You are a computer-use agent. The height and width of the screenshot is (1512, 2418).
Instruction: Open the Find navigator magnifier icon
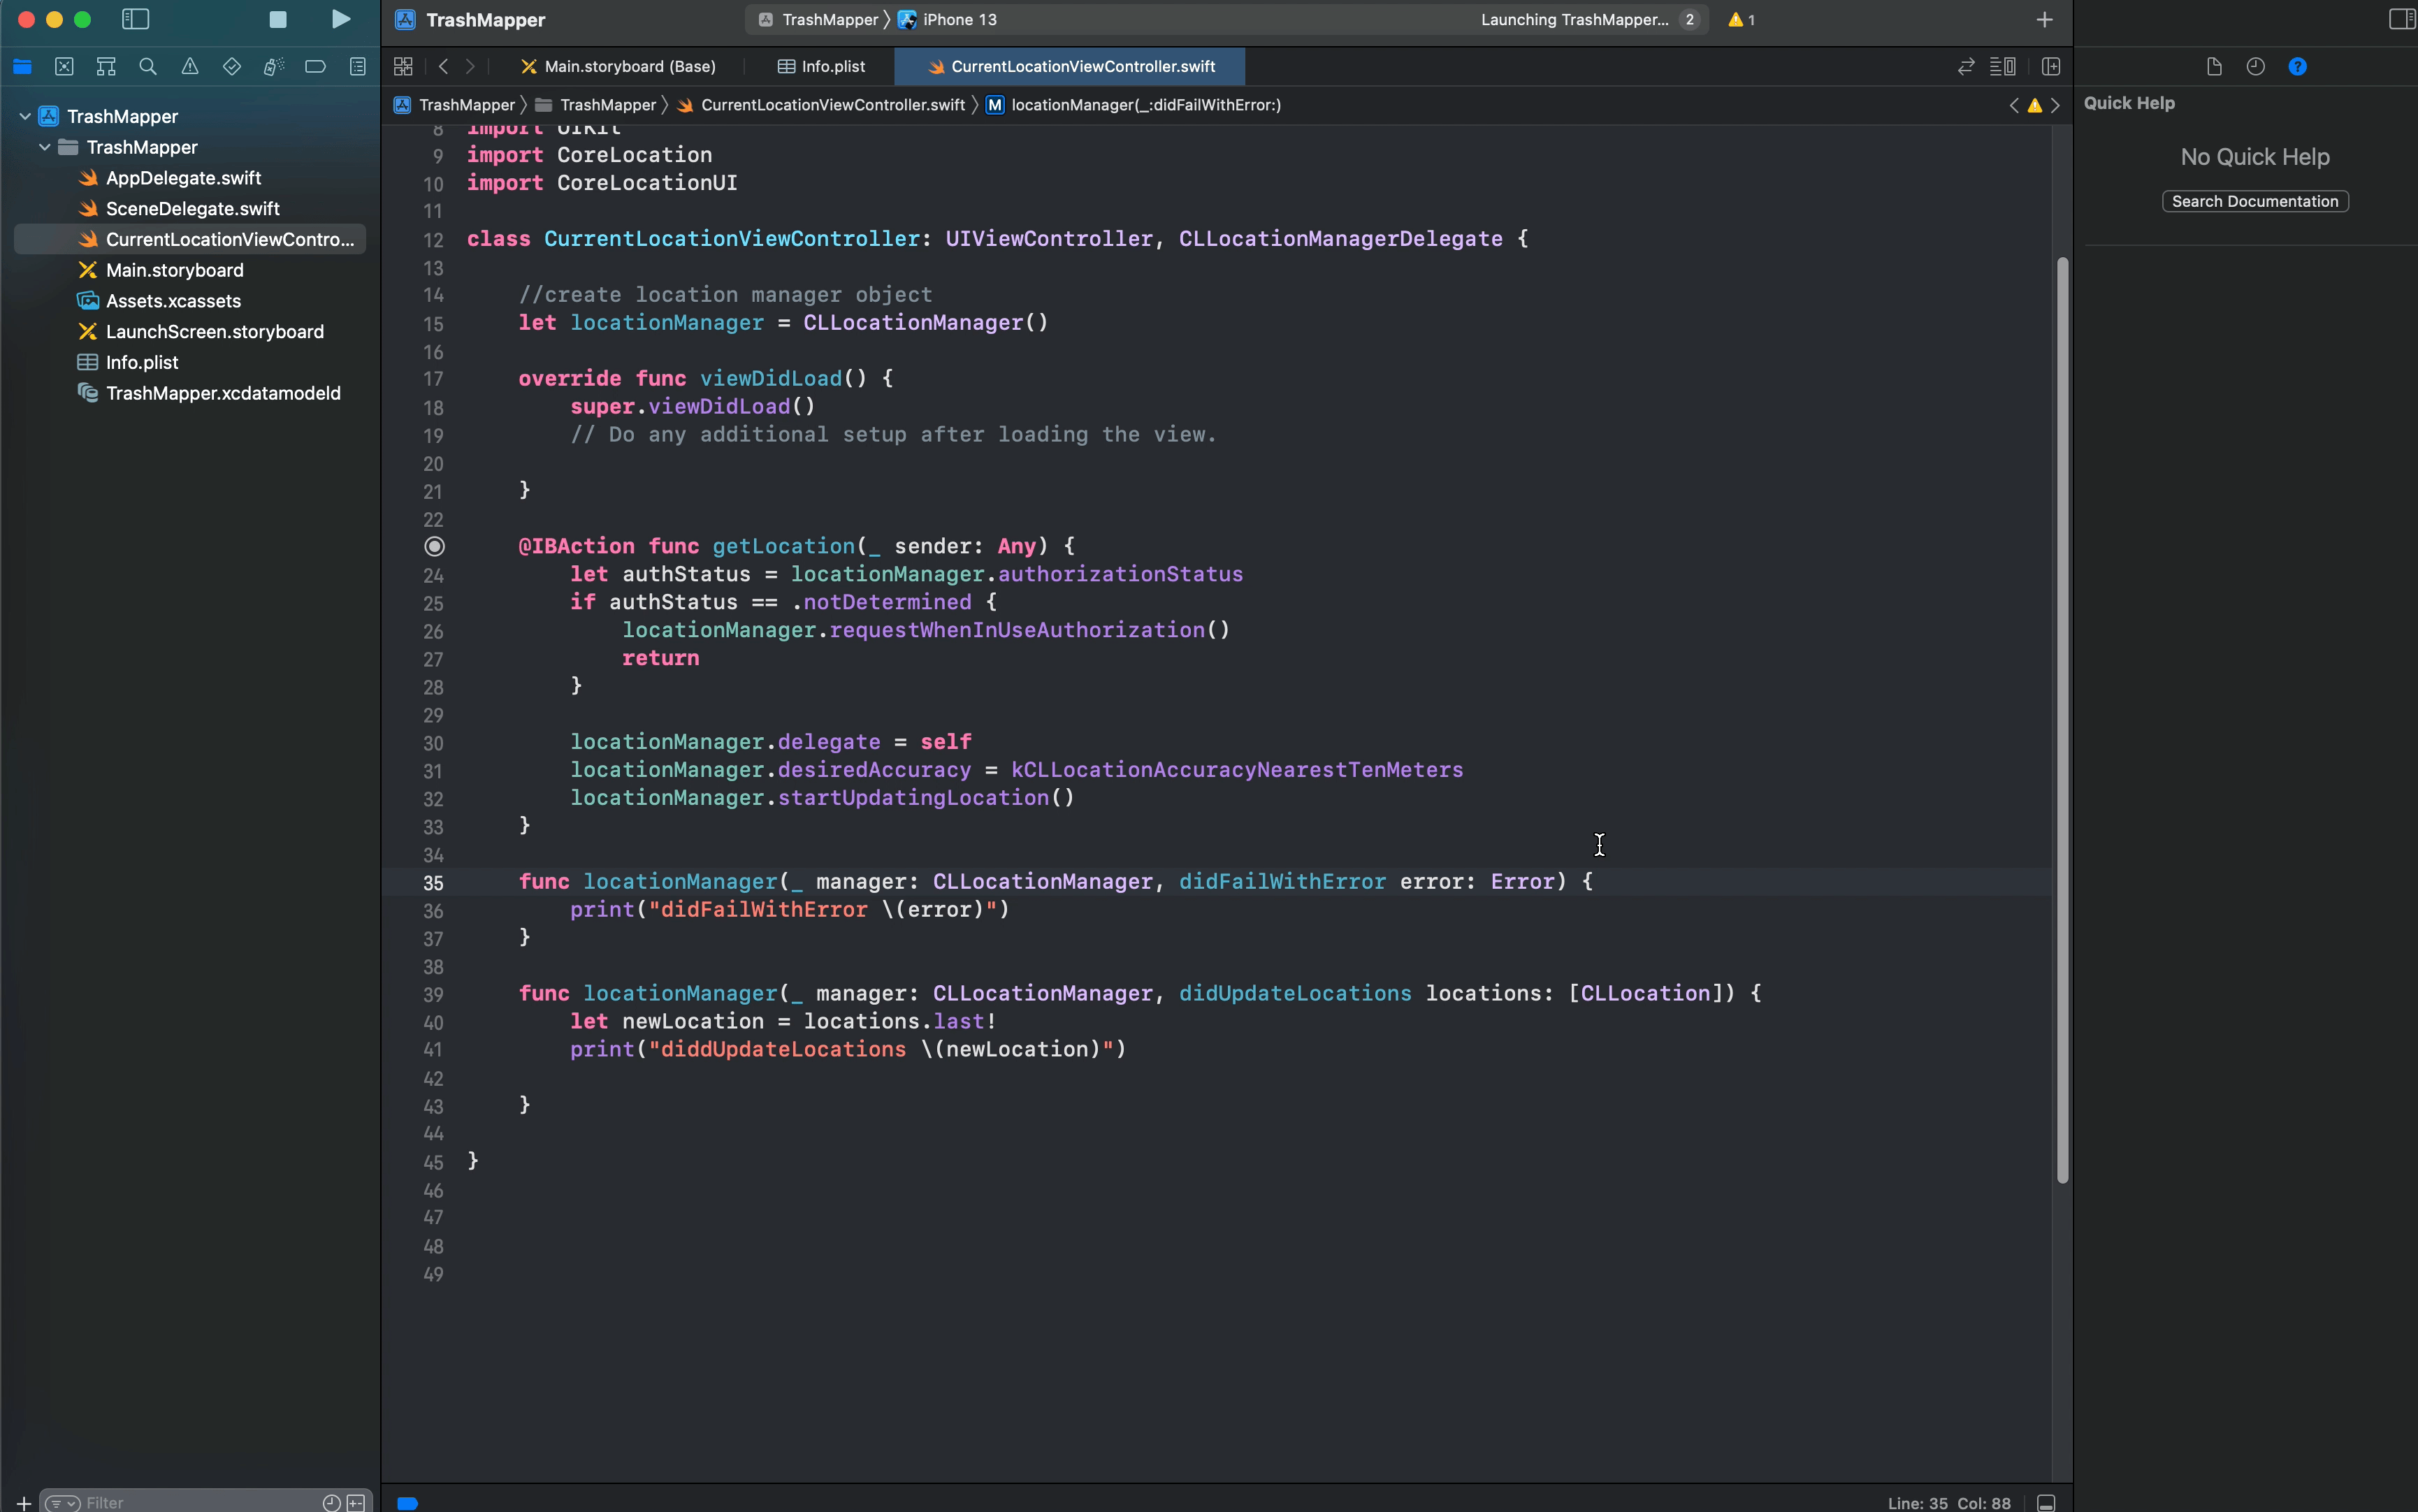[148, 66]
